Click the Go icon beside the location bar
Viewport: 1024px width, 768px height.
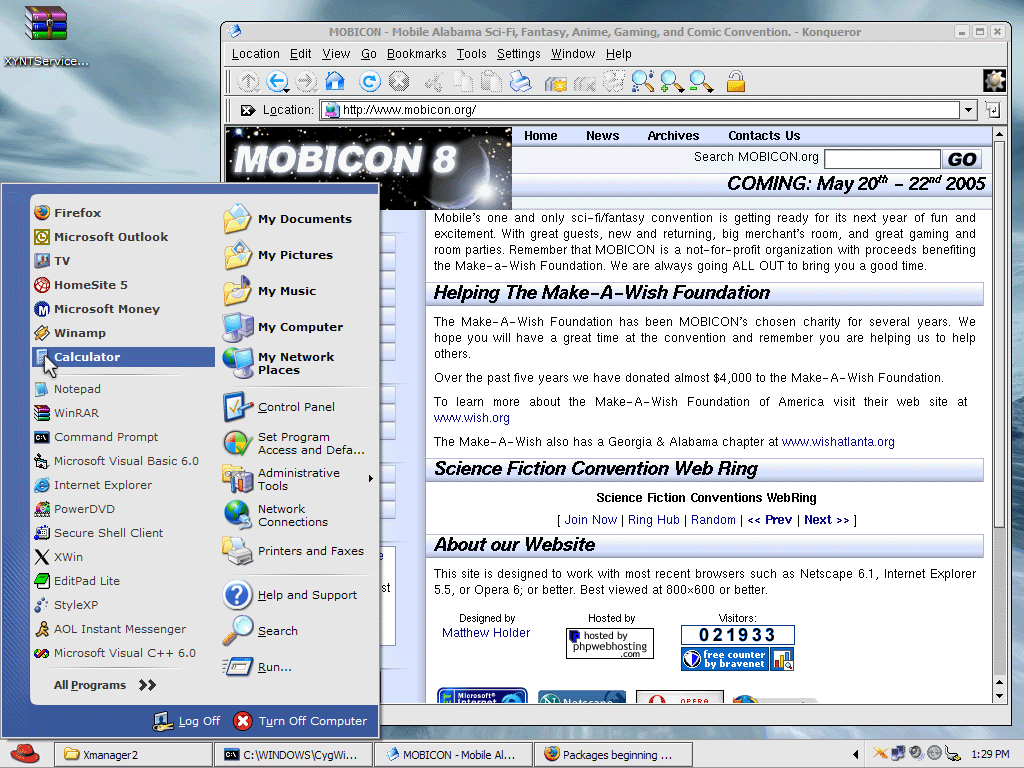[993, 110]
